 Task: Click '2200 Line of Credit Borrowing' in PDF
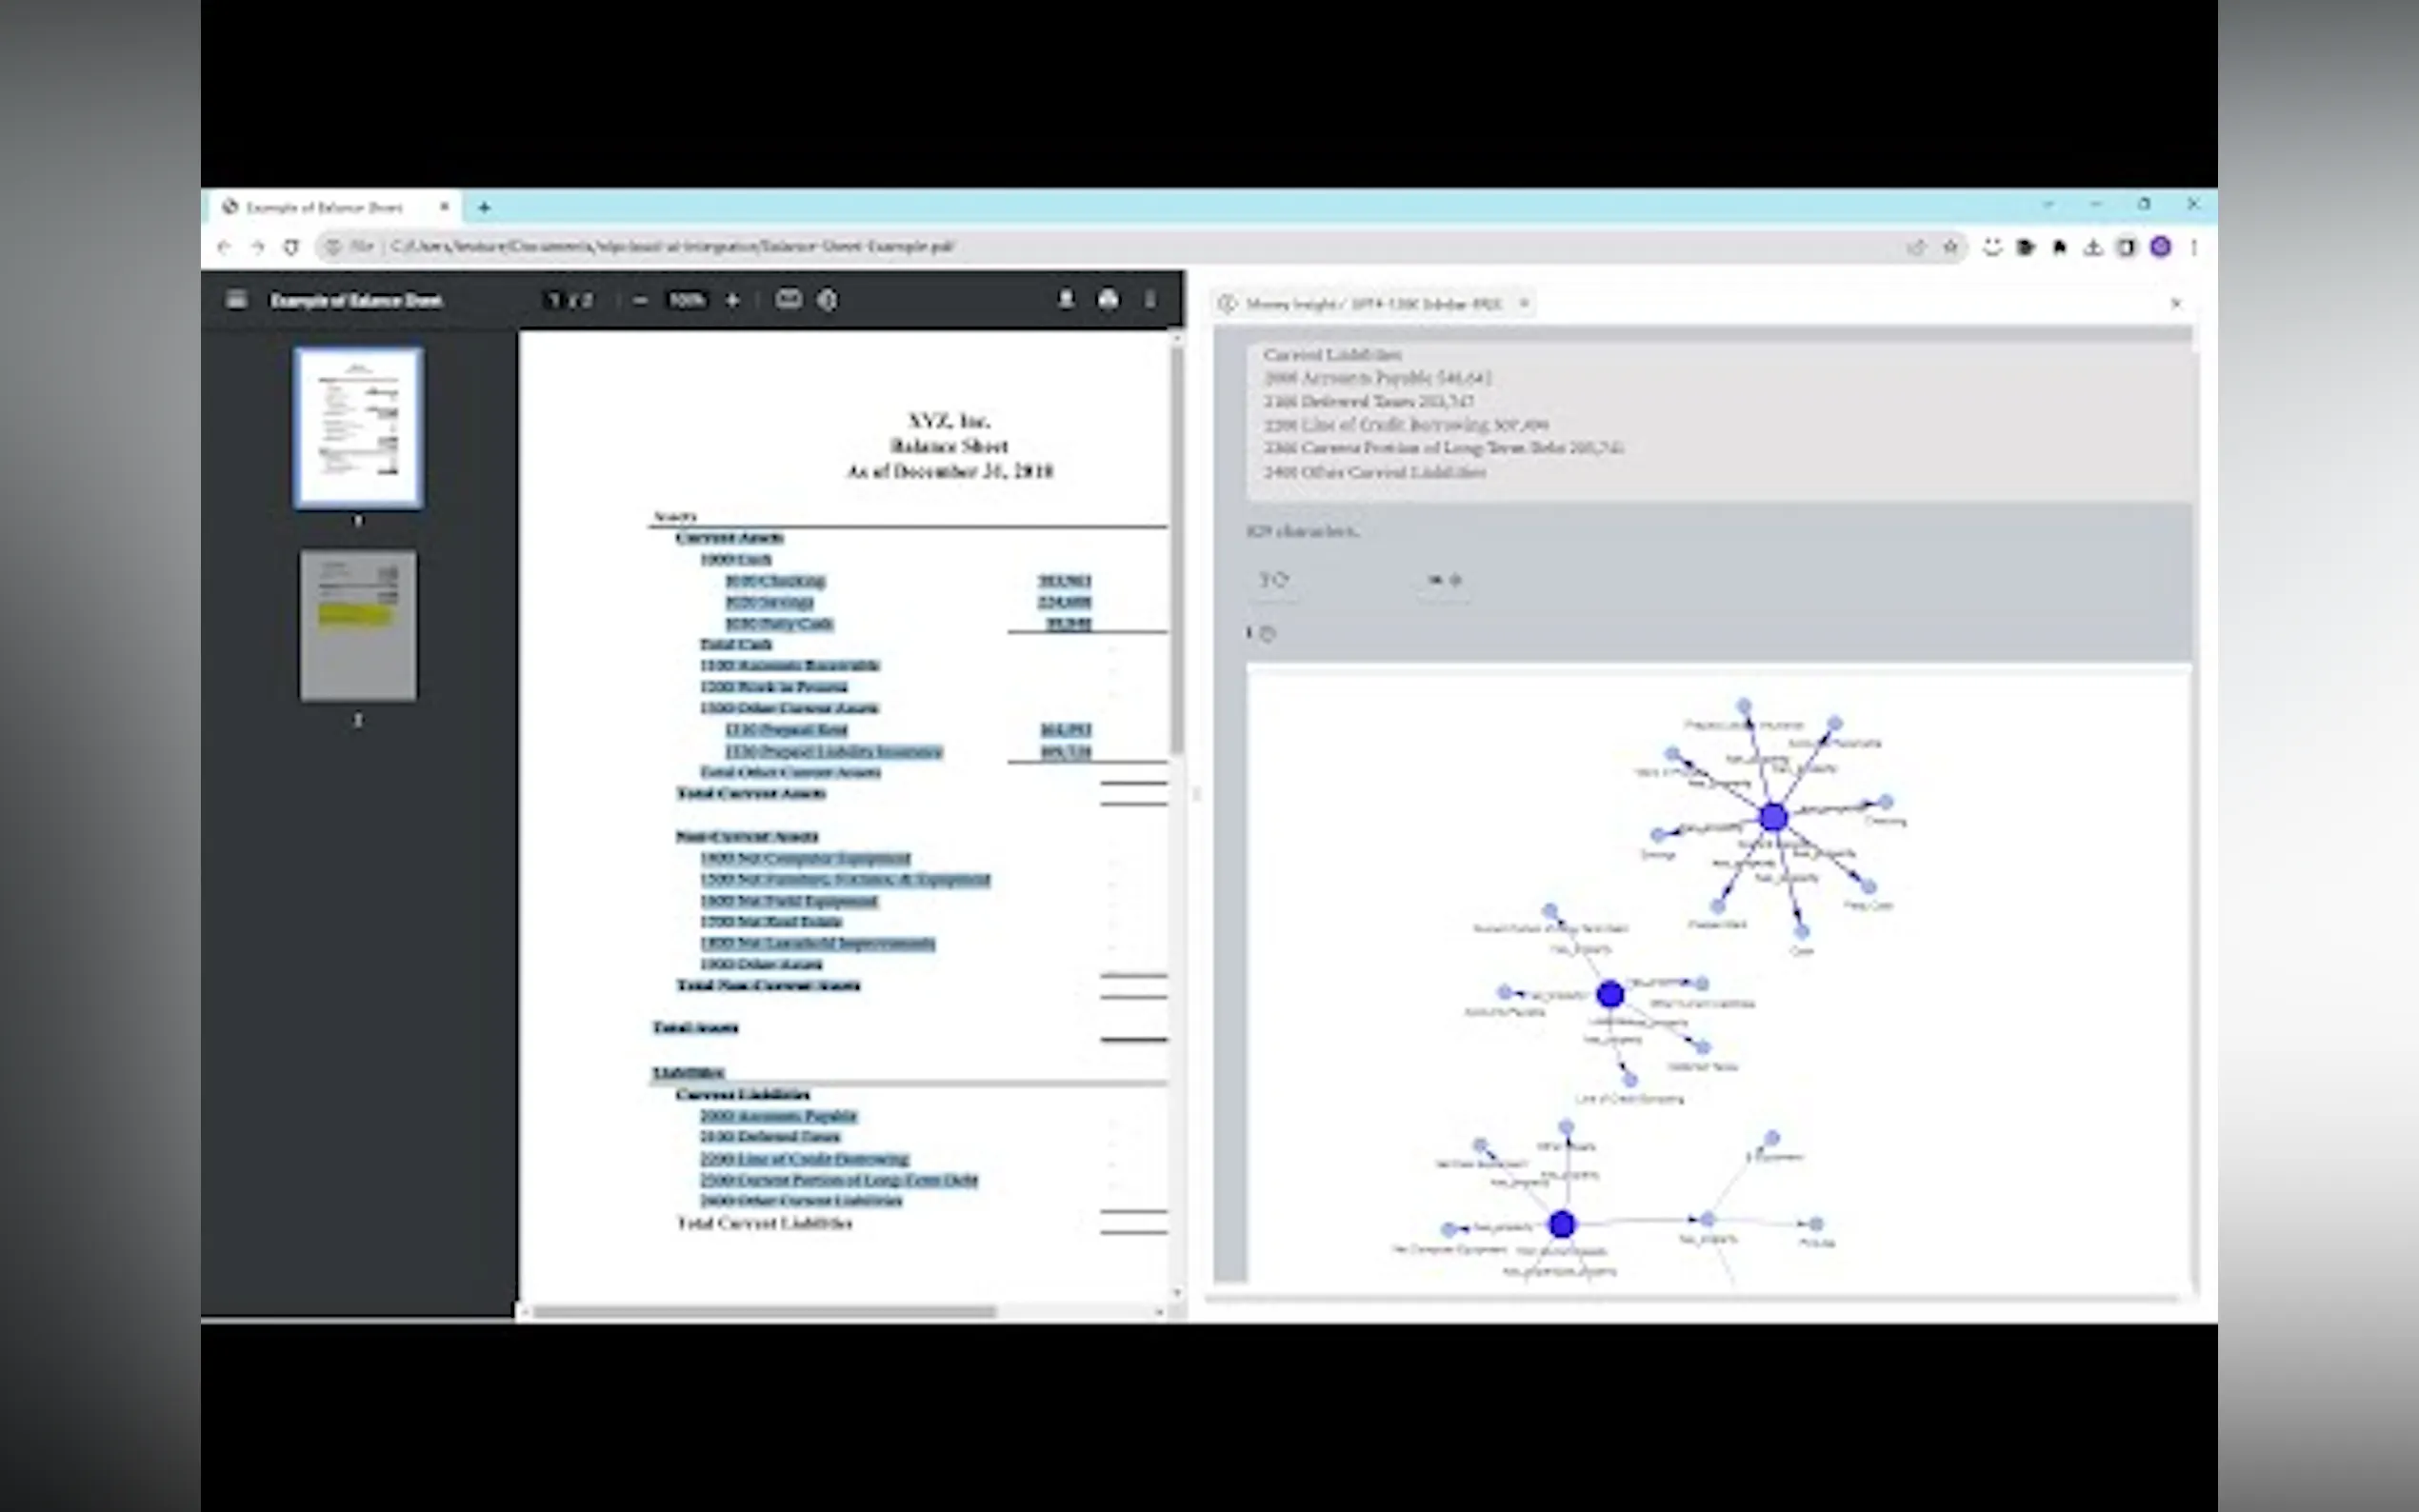(x=804, y=1159)
